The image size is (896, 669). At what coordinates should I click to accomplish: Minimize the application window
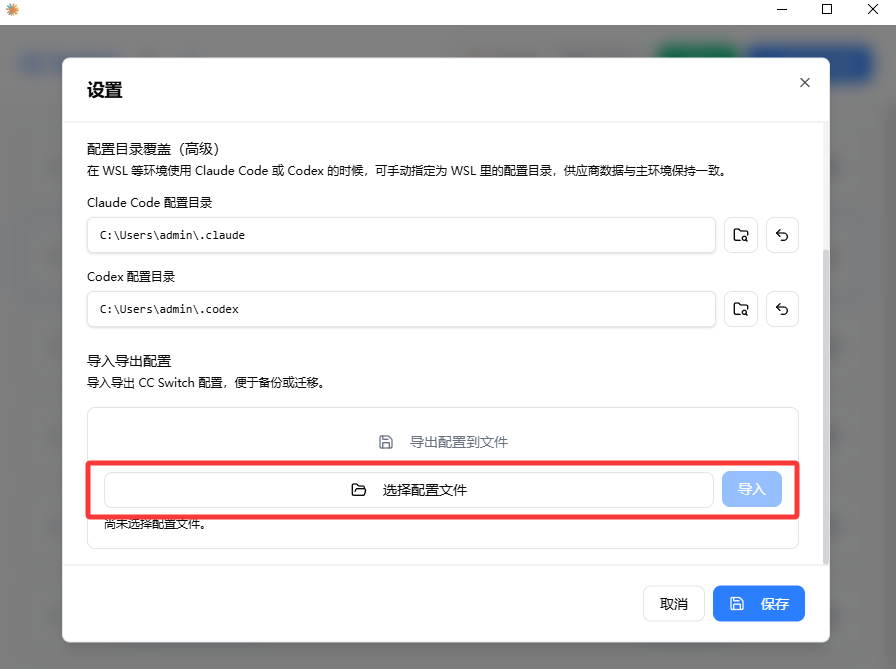click(780, 10)
